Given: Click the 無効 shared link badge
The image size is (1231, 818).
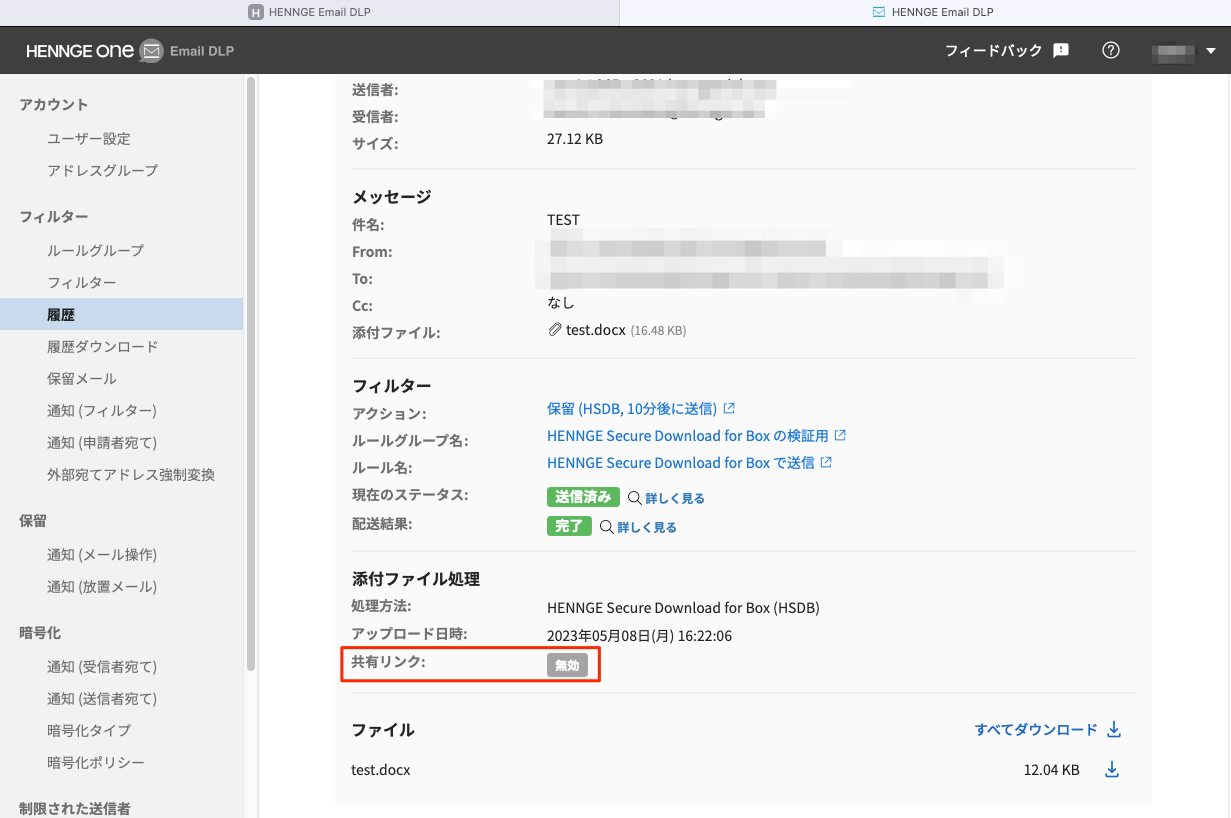Looking at the screenshot, I should pyautogui.click(x=567, y=665).
